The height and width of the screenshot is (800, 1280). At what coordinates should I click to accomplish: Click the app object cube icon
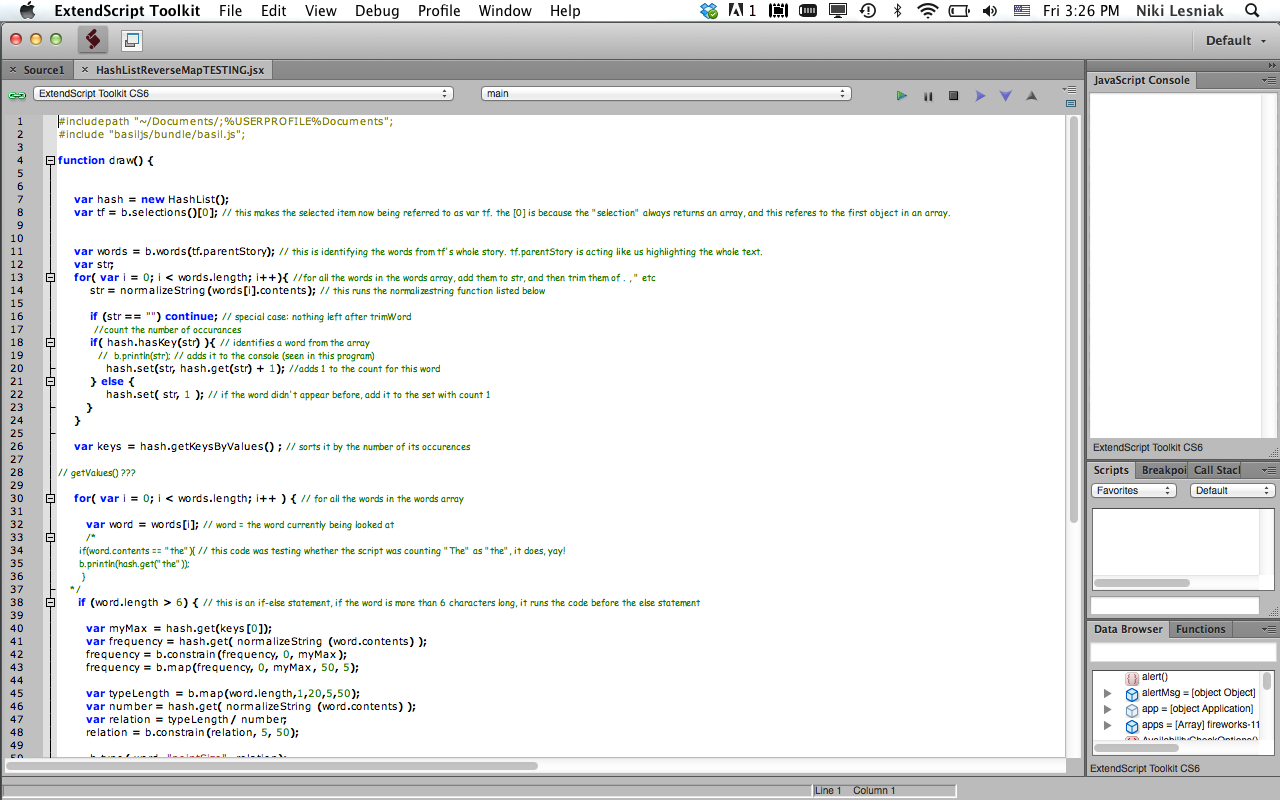tap(1132, 710)
